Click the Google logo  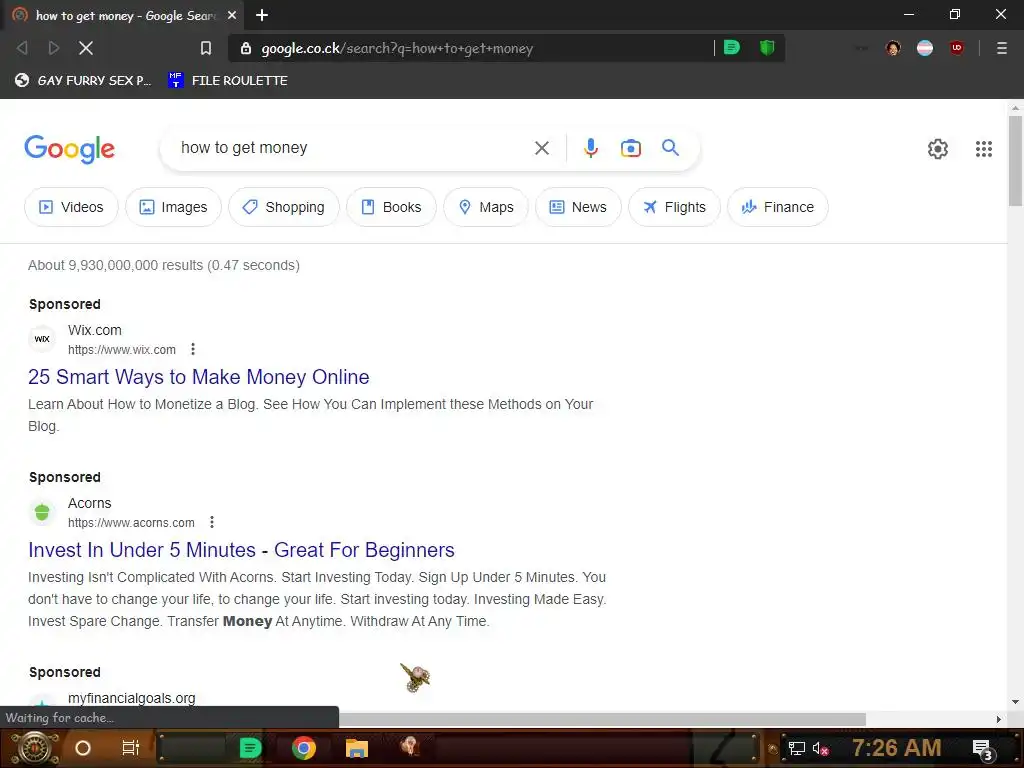coord(70,149)
